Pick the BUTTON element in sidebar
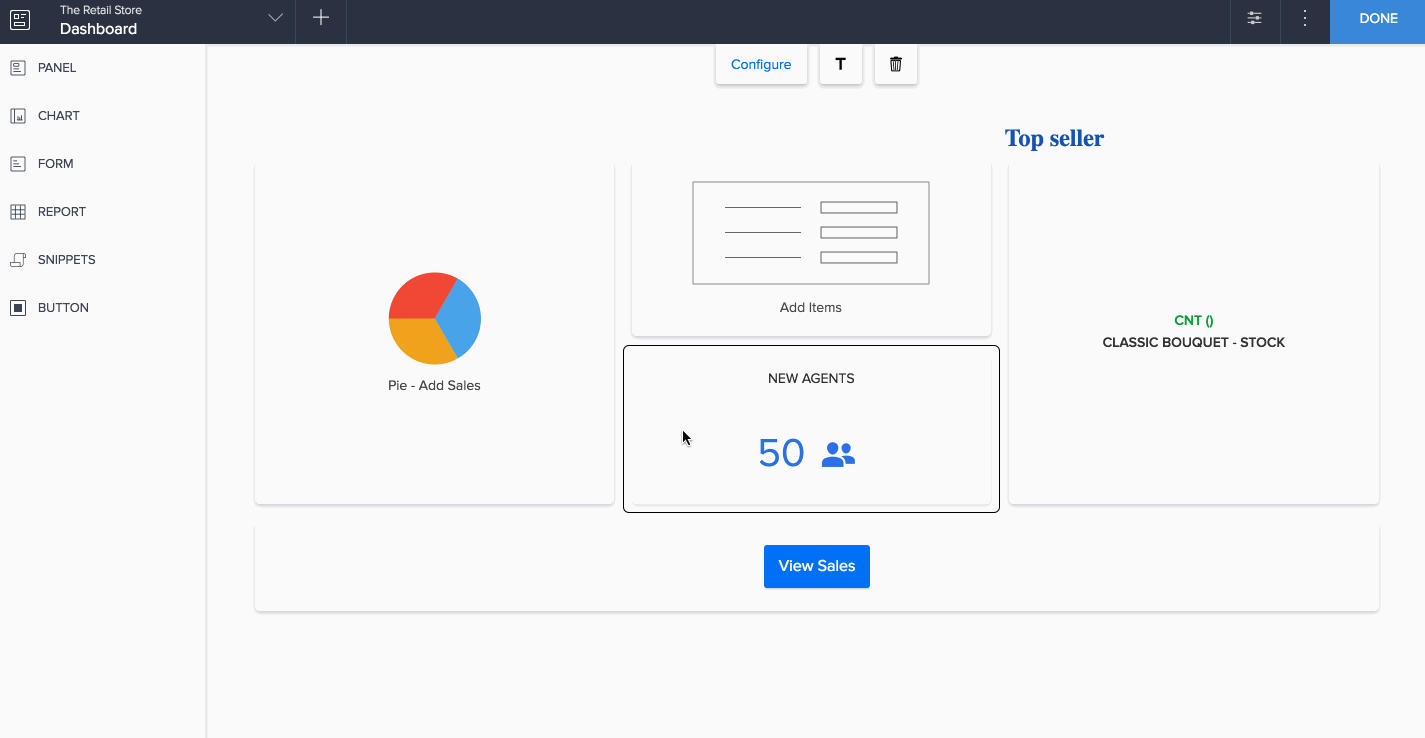This screenshot has height=738, width=1425. click(x=63, y=308)
